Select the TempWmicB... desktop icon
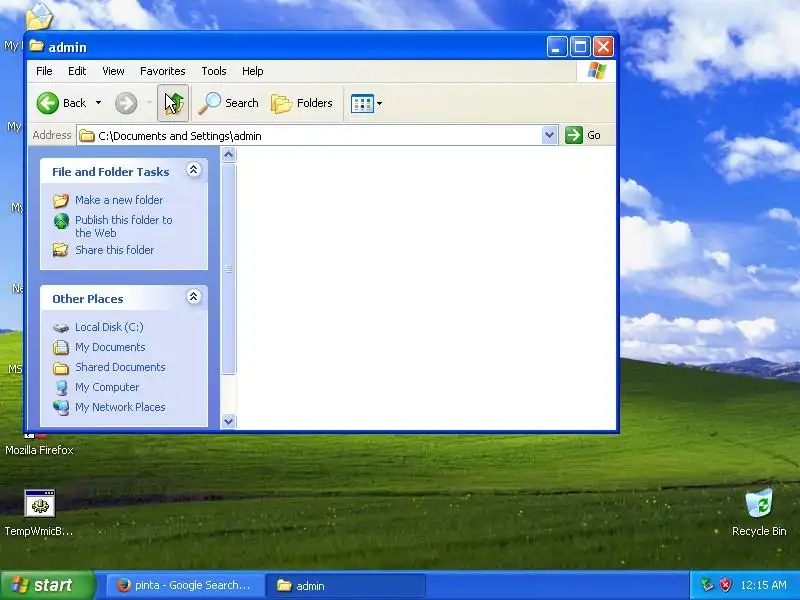Viewport: 800px width, 600px height. (39, 512)
